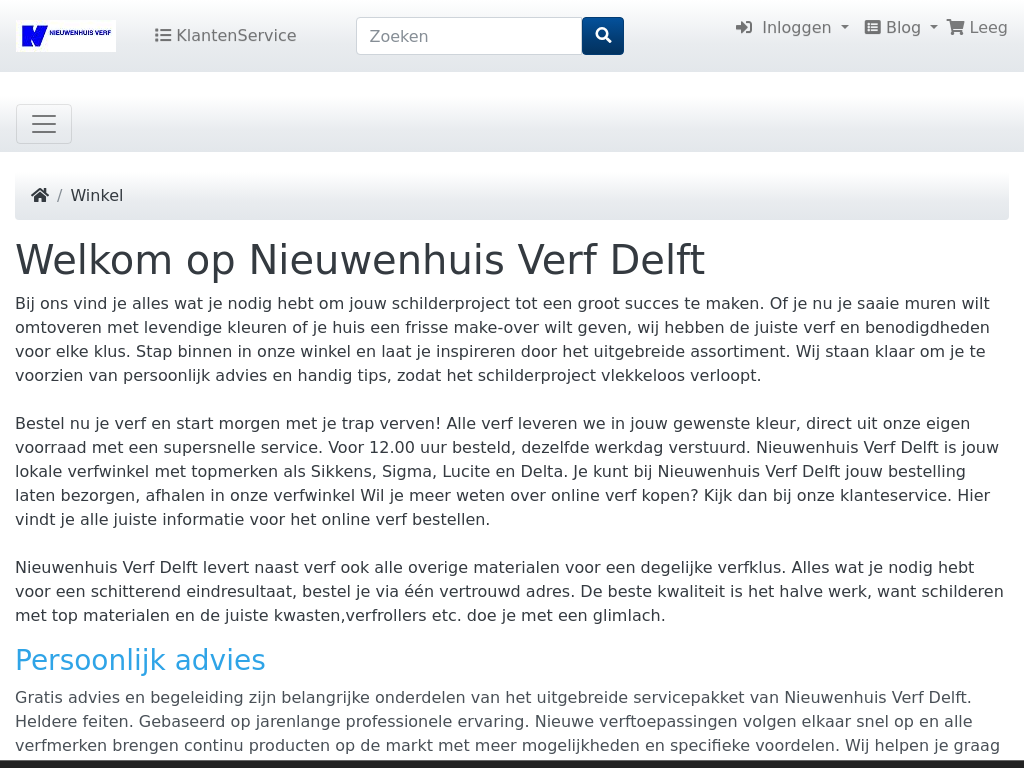Toggle the hamburger navigation menu
The height and width of the screenshot is (768, 1024).
44,124
